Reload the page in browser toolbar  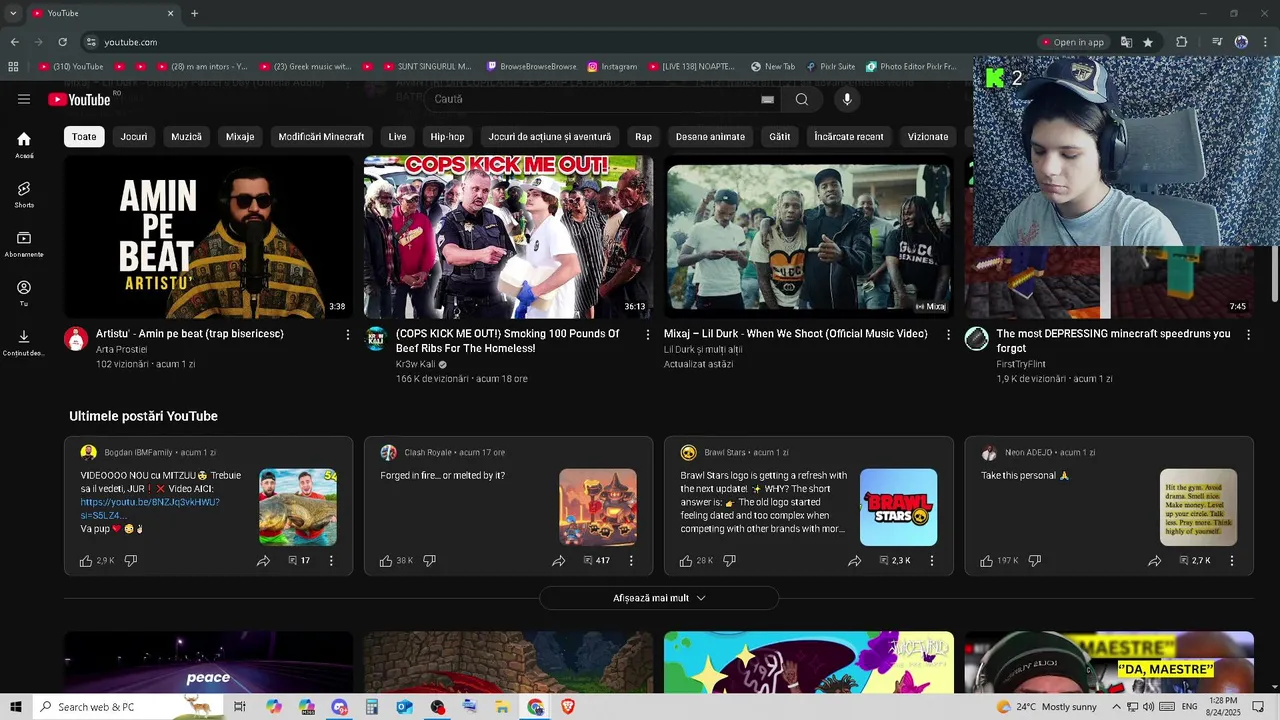coord(62,42)
